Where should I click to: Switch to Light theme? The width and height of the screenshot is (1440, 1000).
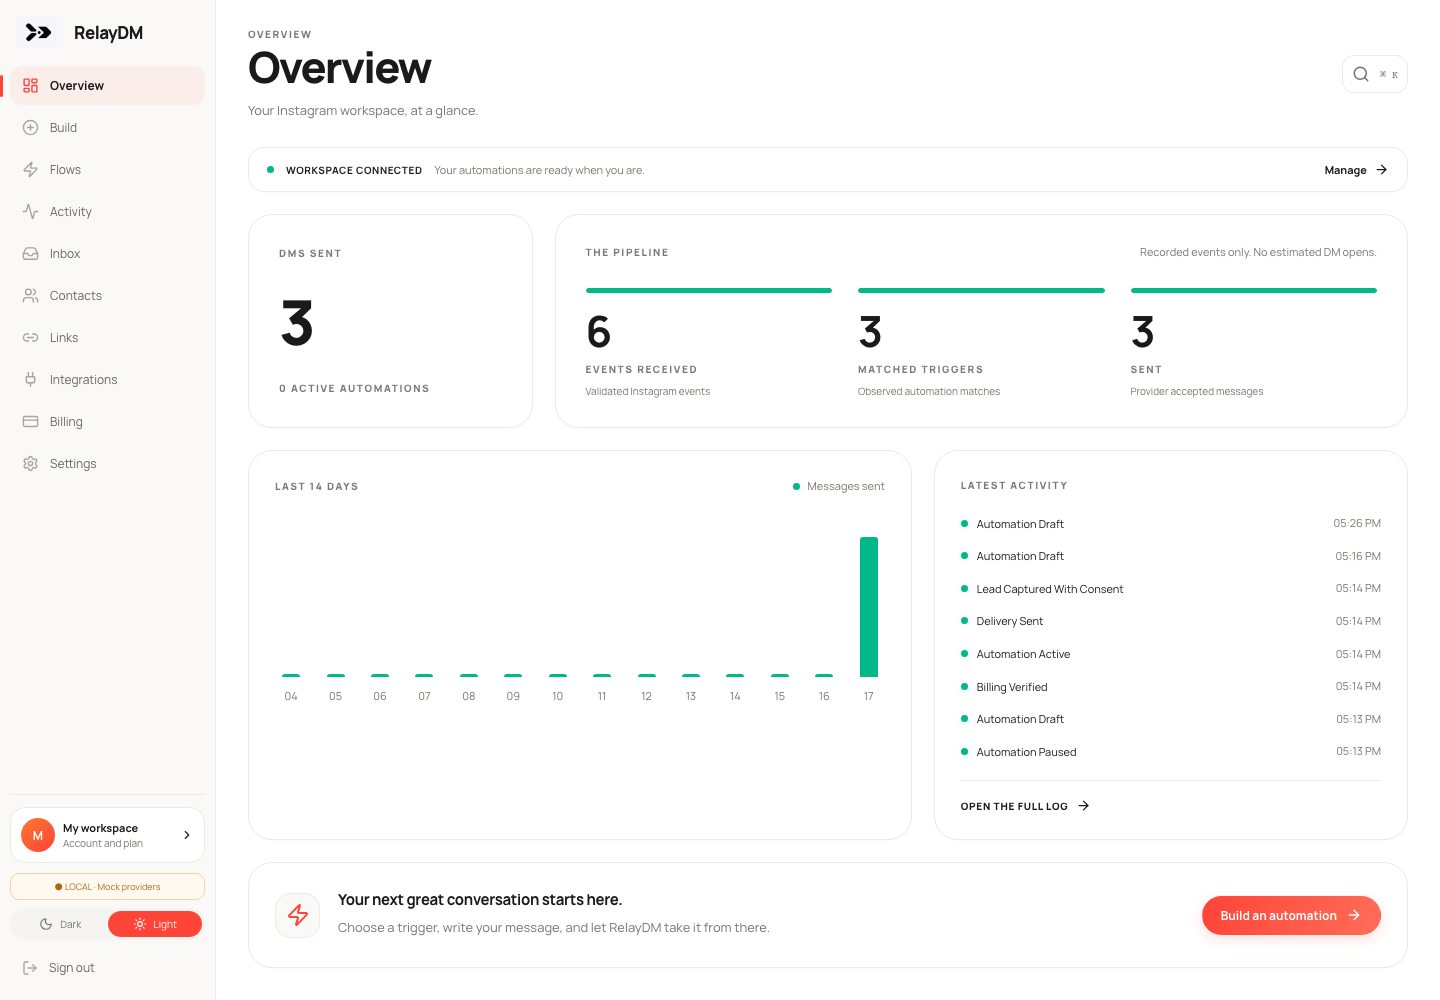tap(155, 925)
